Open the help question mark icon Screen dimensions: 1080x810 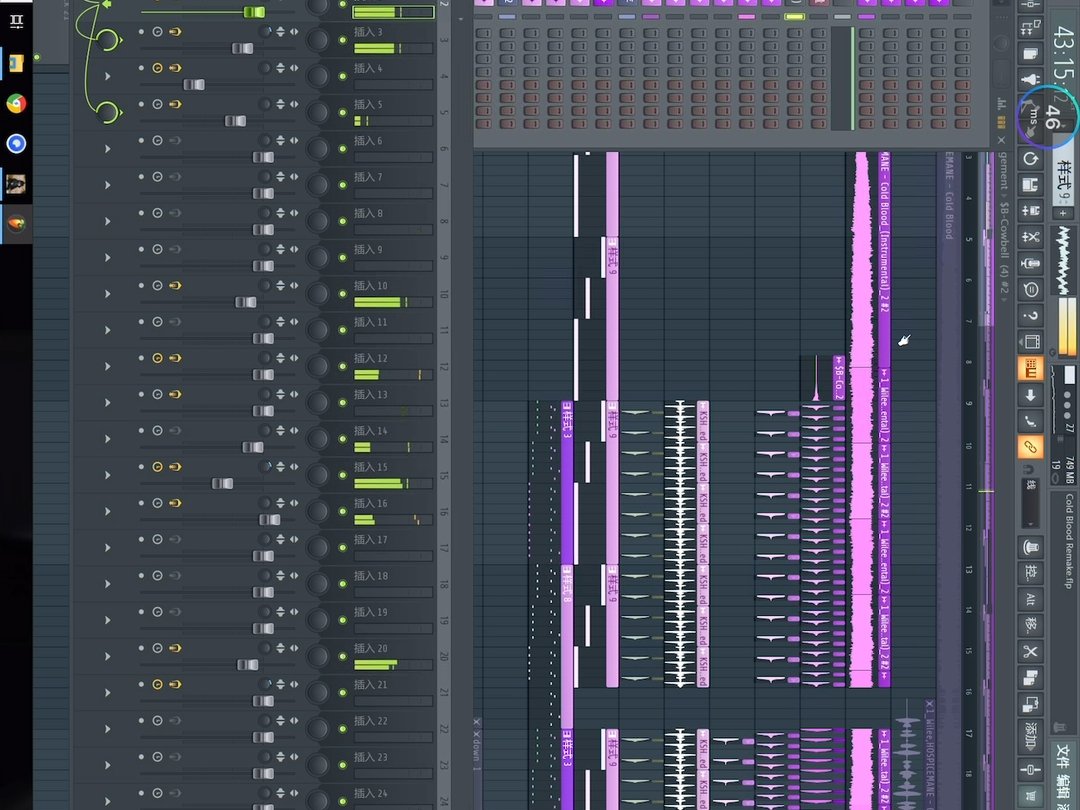pyautogui.click(x=1030, y=315)
